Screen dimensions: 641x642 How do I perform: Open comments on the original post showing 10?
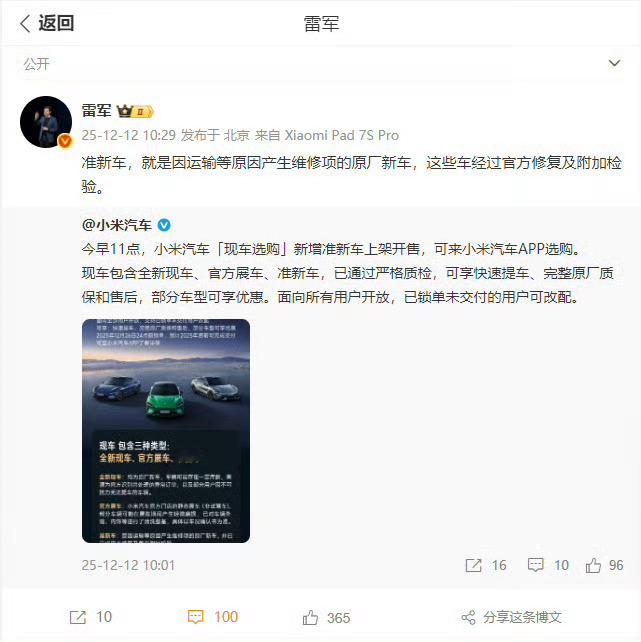coord(548,565)
